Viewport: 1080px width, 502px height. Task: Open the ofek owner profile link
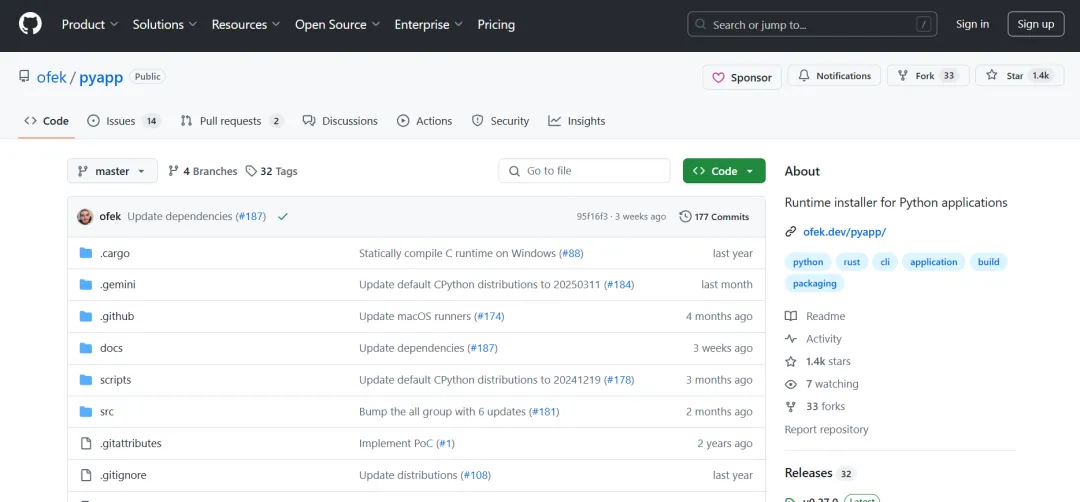pyautogui.click(x=52, y=77)
